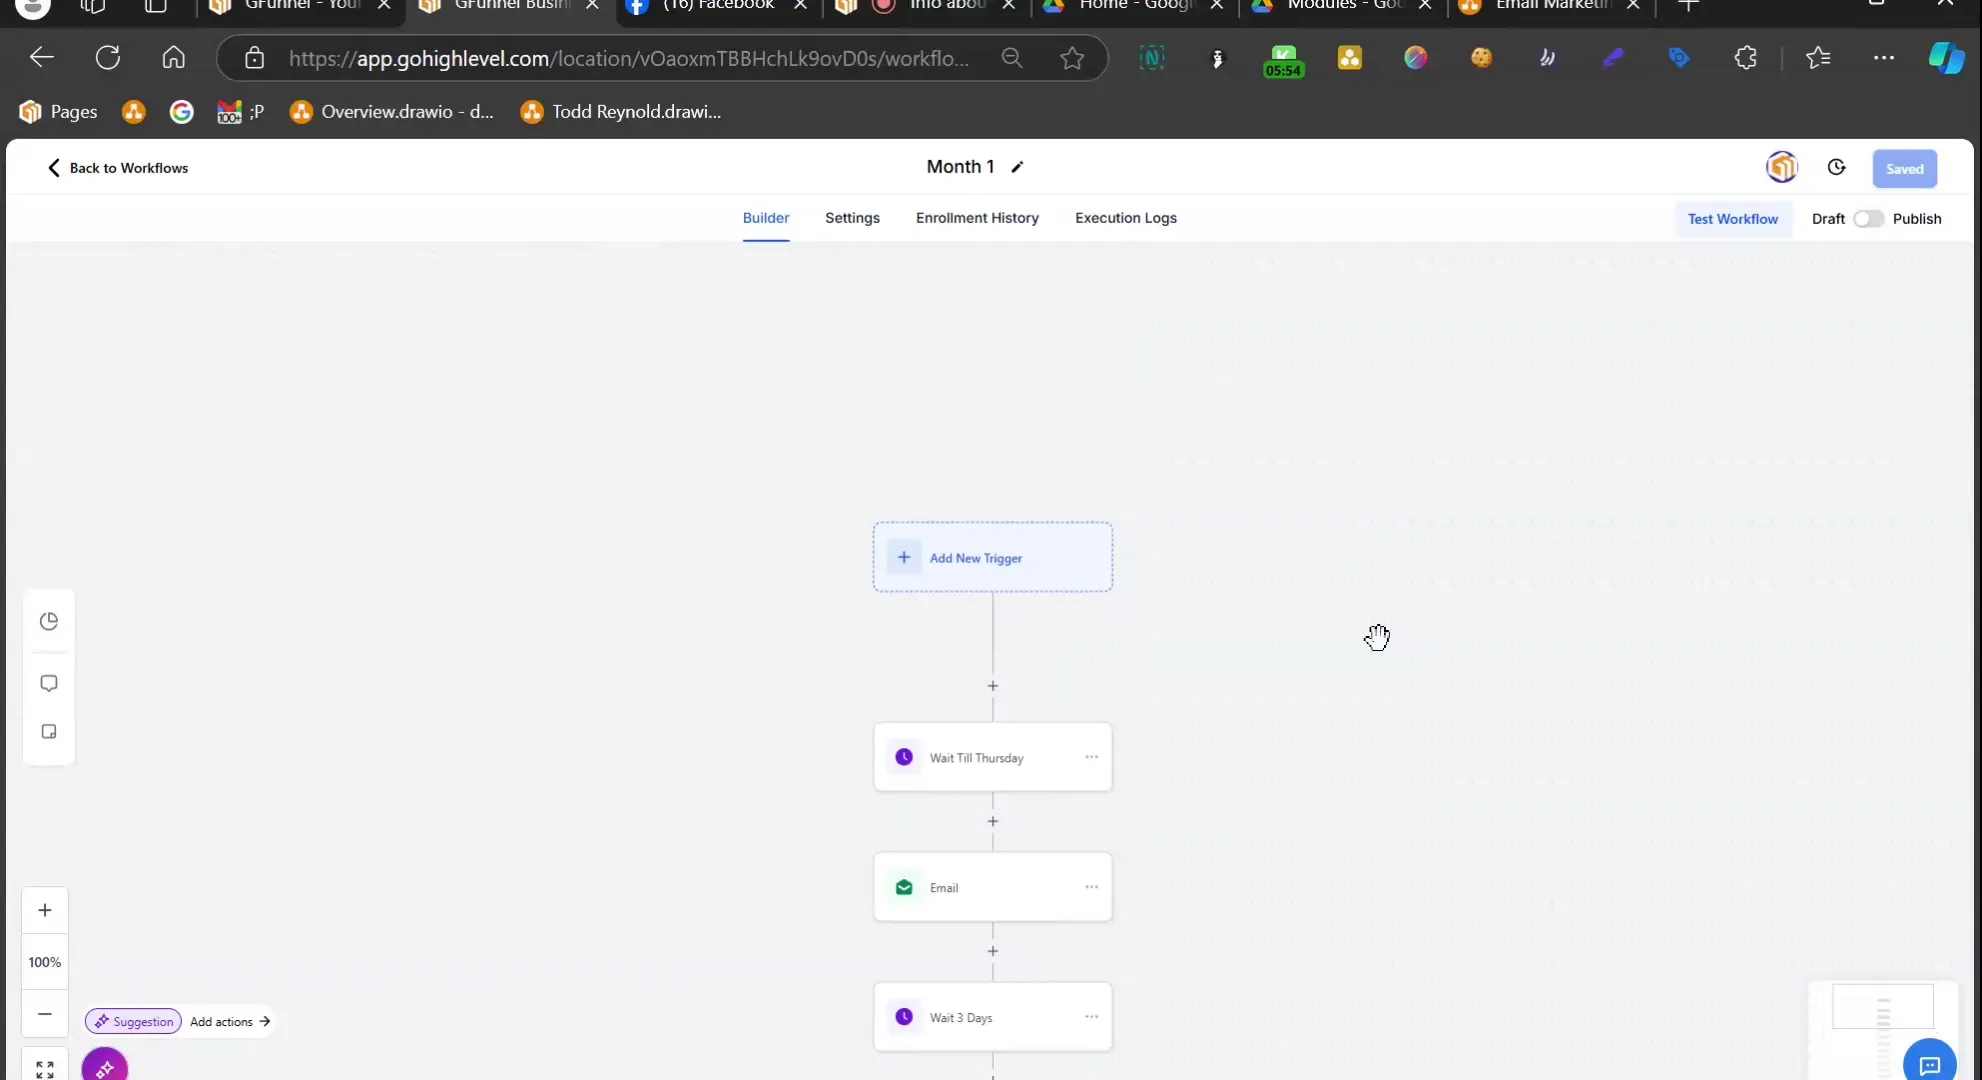The image size is (1982, 1080).
Task: Open the chat support widget
Action: 1929,1063
